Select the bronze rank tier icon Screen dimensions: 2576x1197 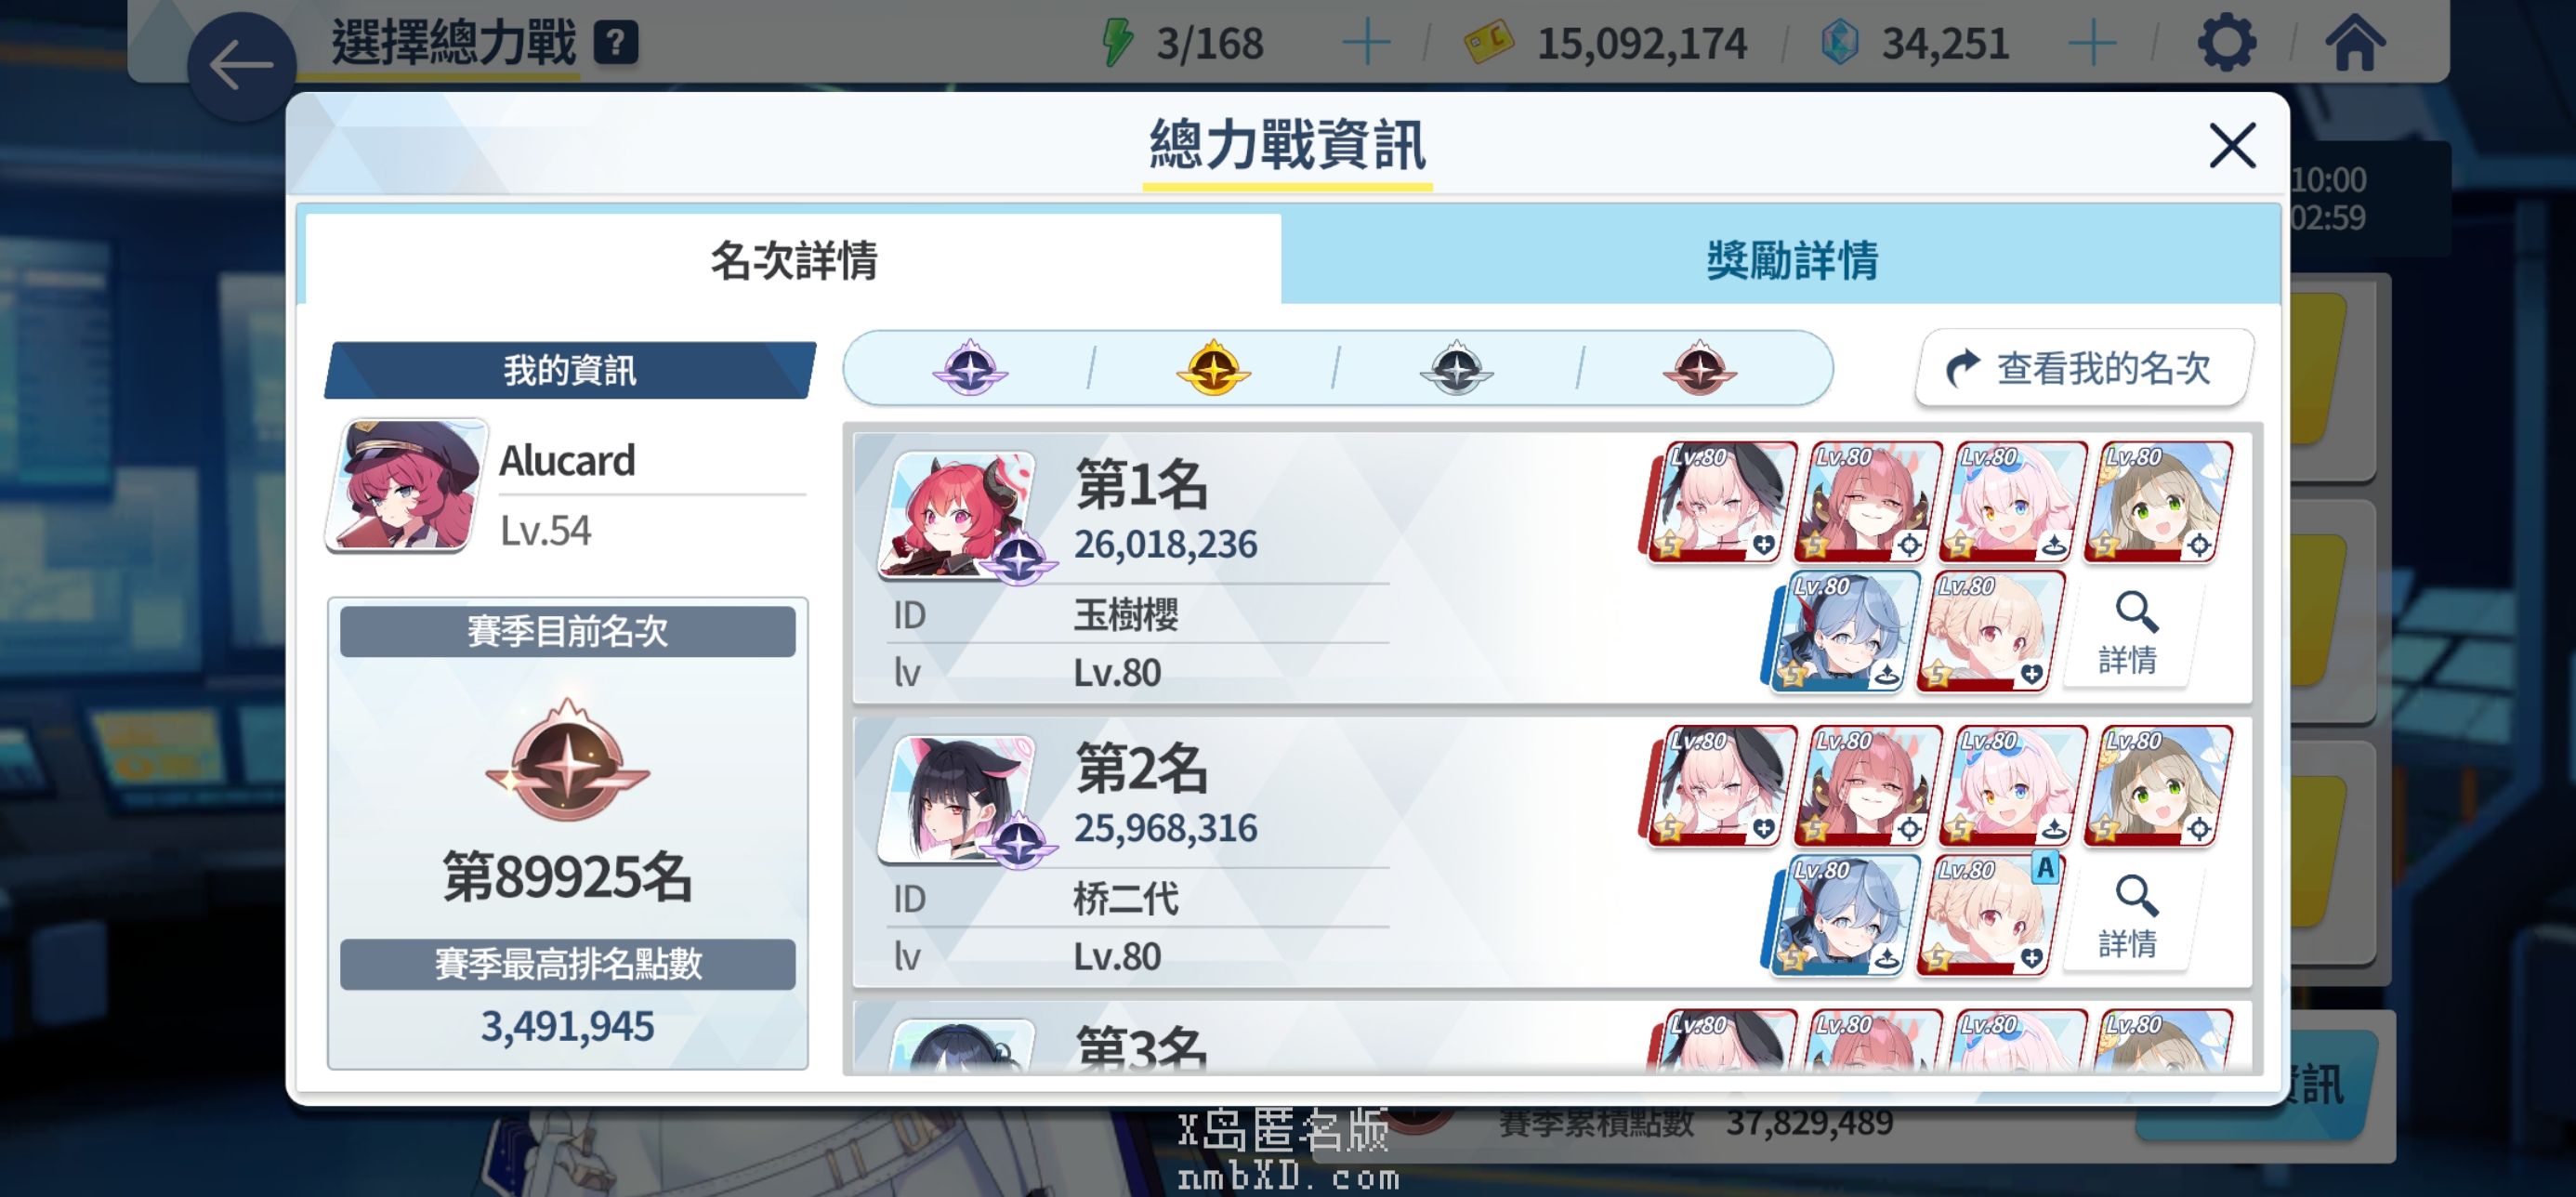pos(1699,368)
